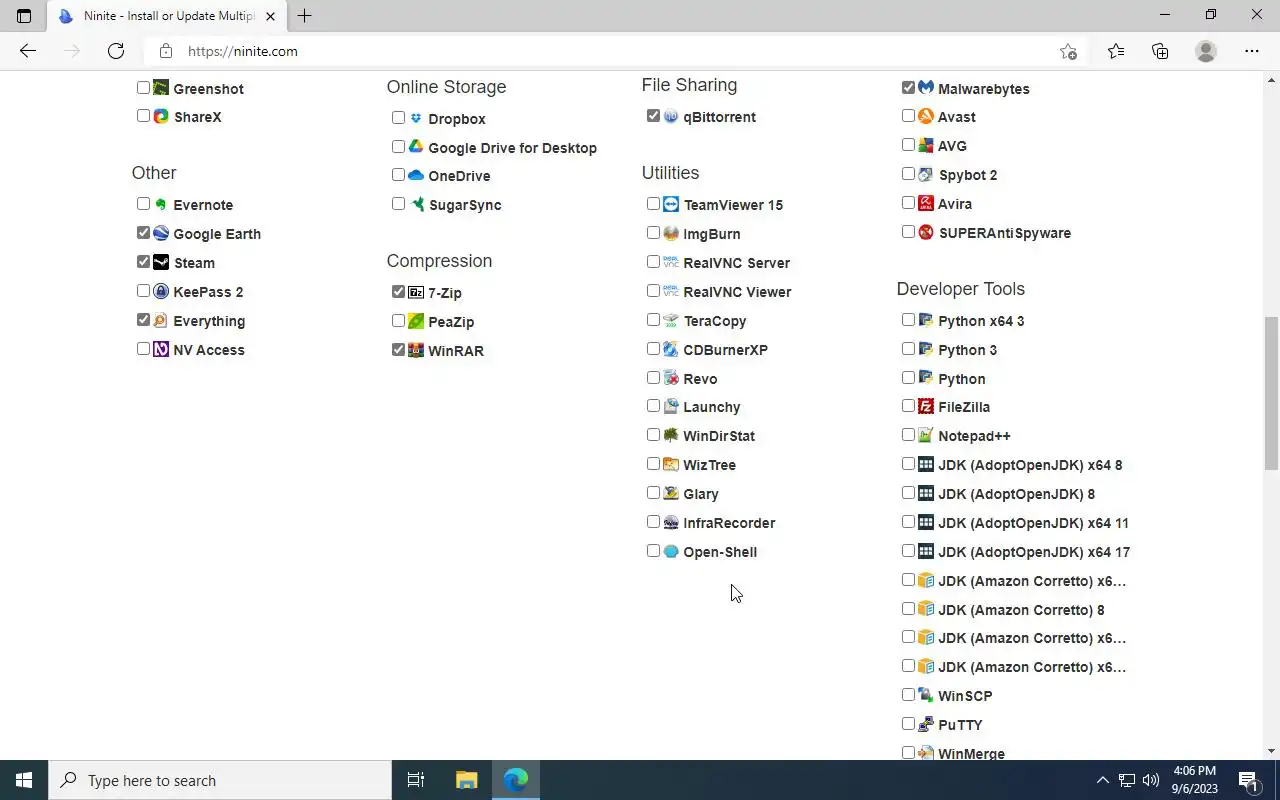Open tab actions menu
The image size is (1280, 800).
(x=24, y=16)
